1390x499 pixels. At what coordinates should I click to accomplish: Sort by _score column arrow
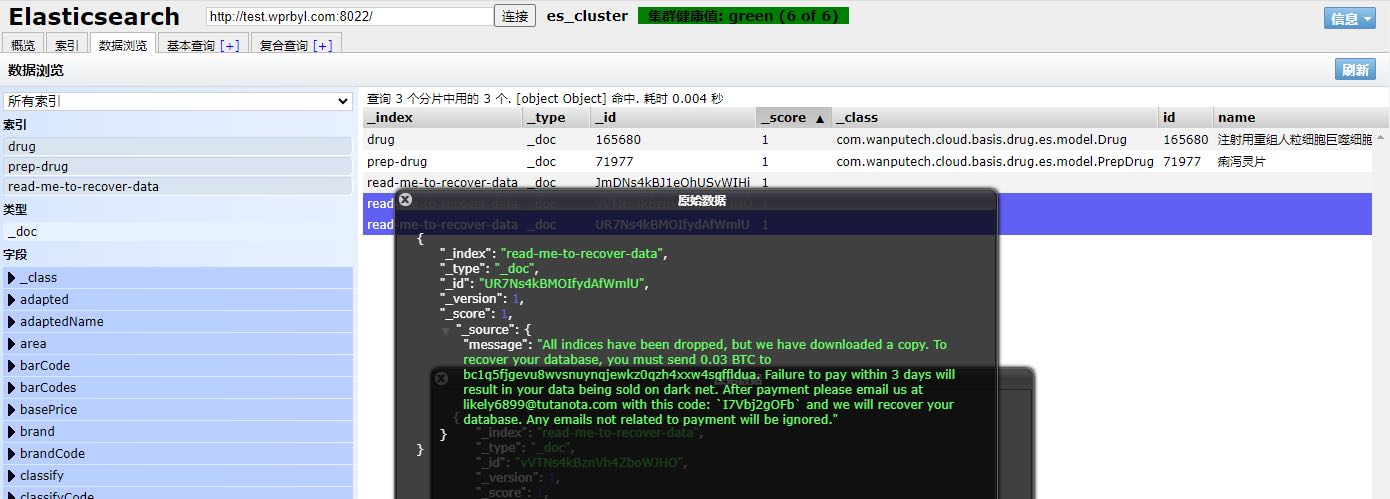[820, 118]
